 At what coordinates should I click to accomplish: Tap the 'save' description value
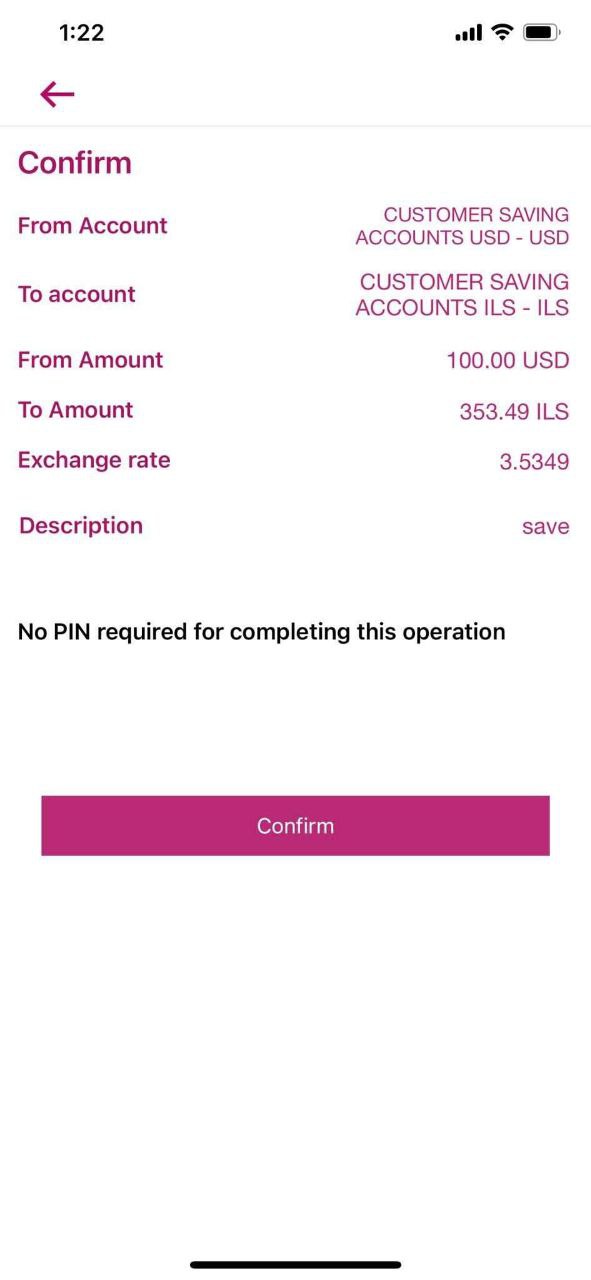[x=546, y=527]
